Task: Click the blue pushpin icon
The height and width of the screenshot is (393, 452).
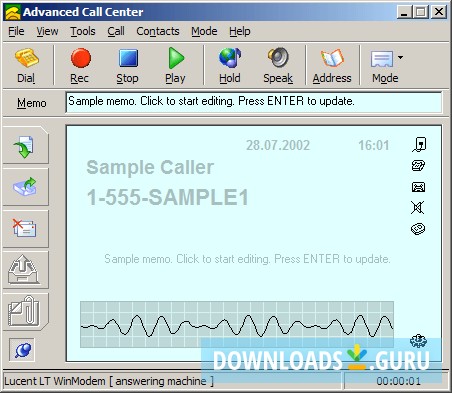Action: pyautogui.click(x=22, y=350)
